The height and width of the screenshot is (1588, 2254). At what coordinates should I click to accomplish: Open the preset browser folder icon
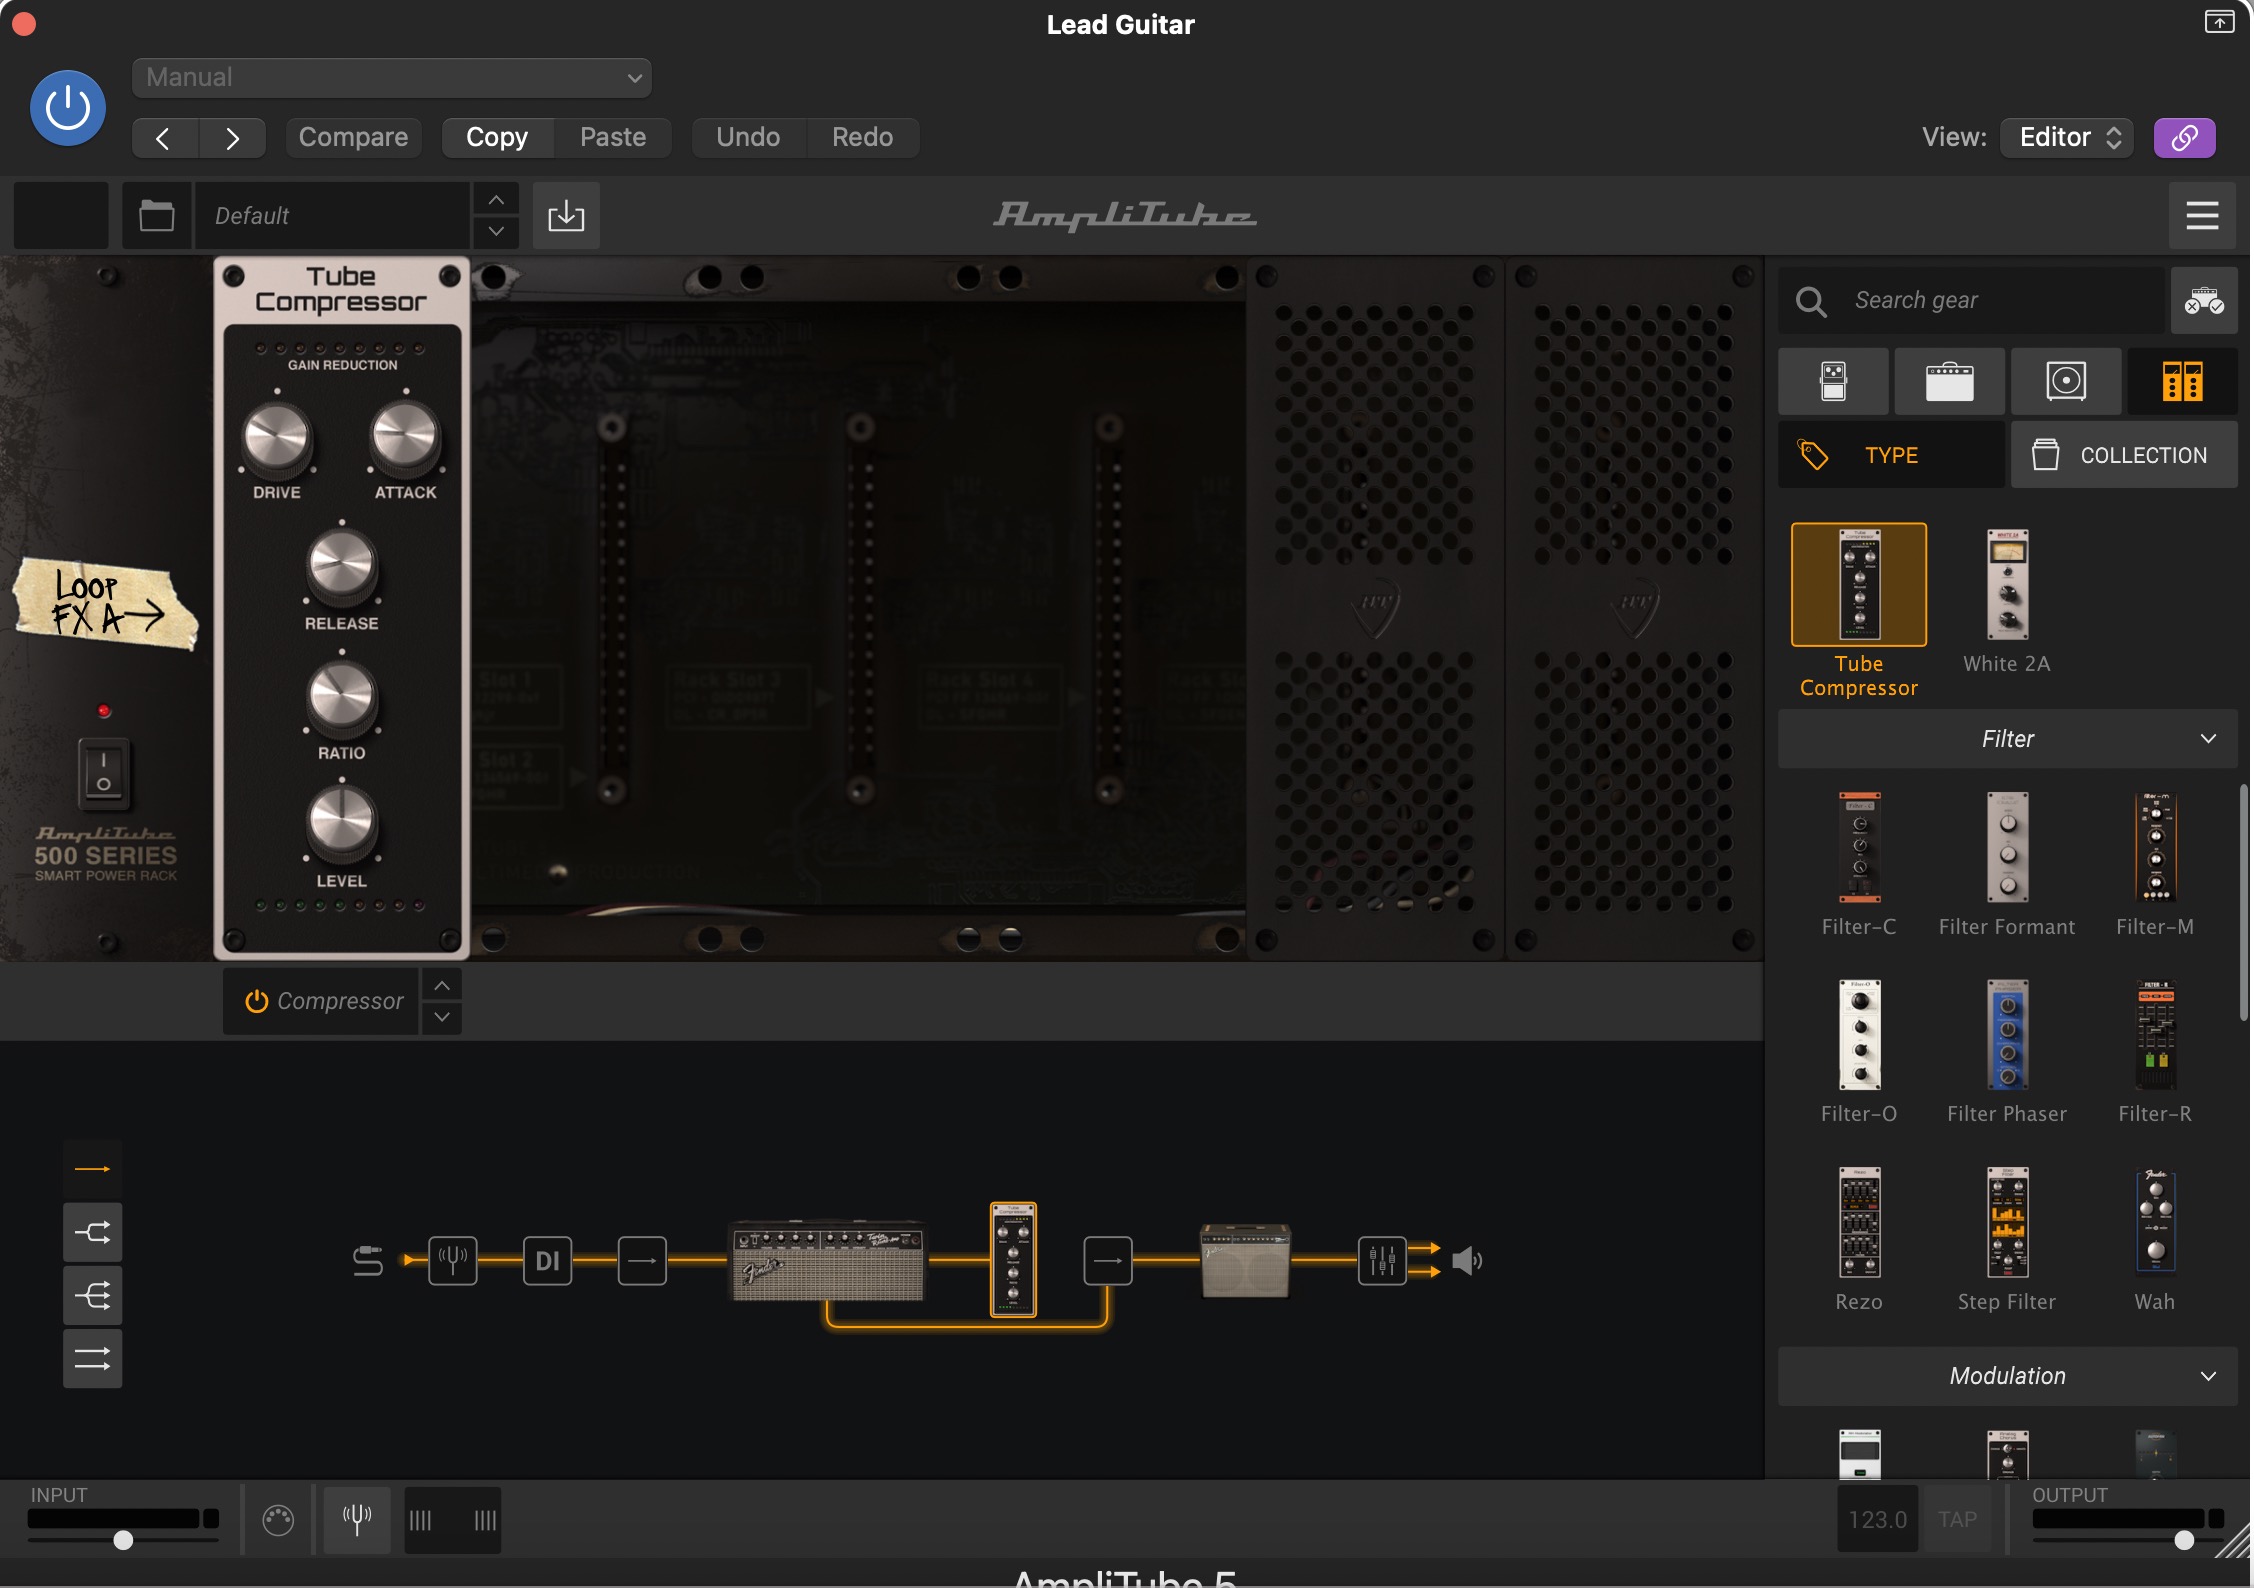[156, 215]
